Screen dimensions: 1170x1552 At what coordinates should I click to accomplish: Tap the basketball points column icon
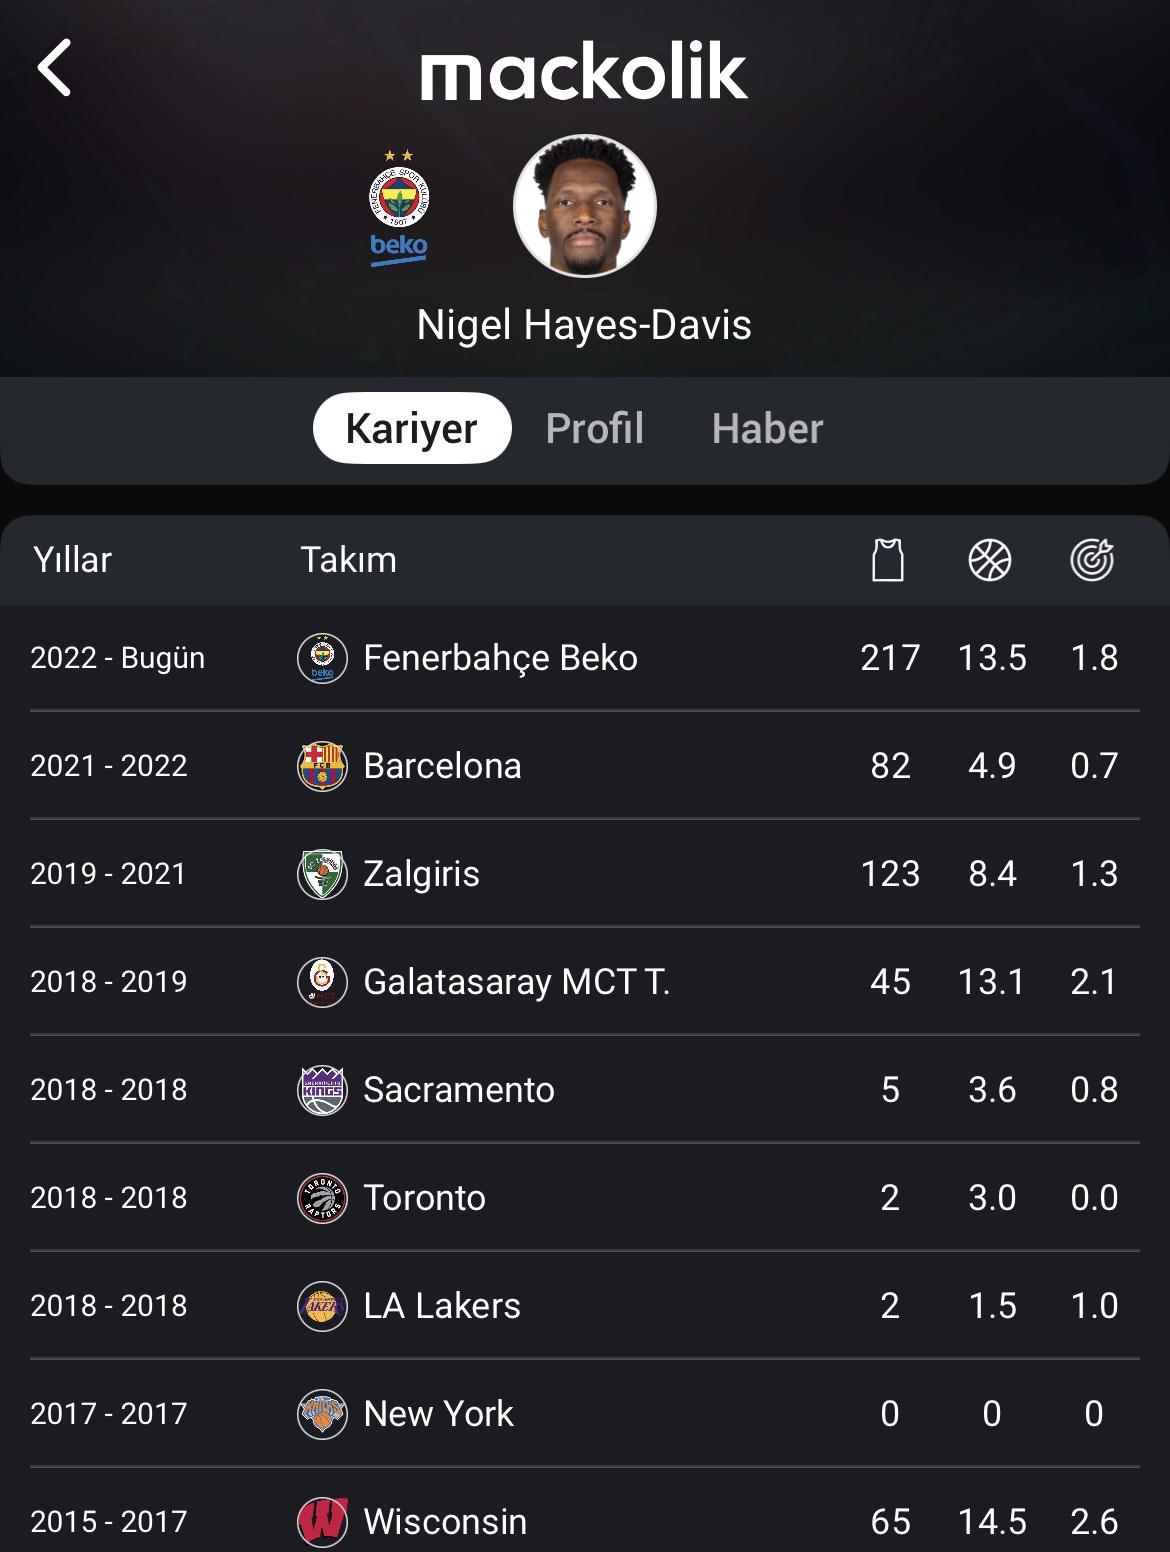pos(990,560)
